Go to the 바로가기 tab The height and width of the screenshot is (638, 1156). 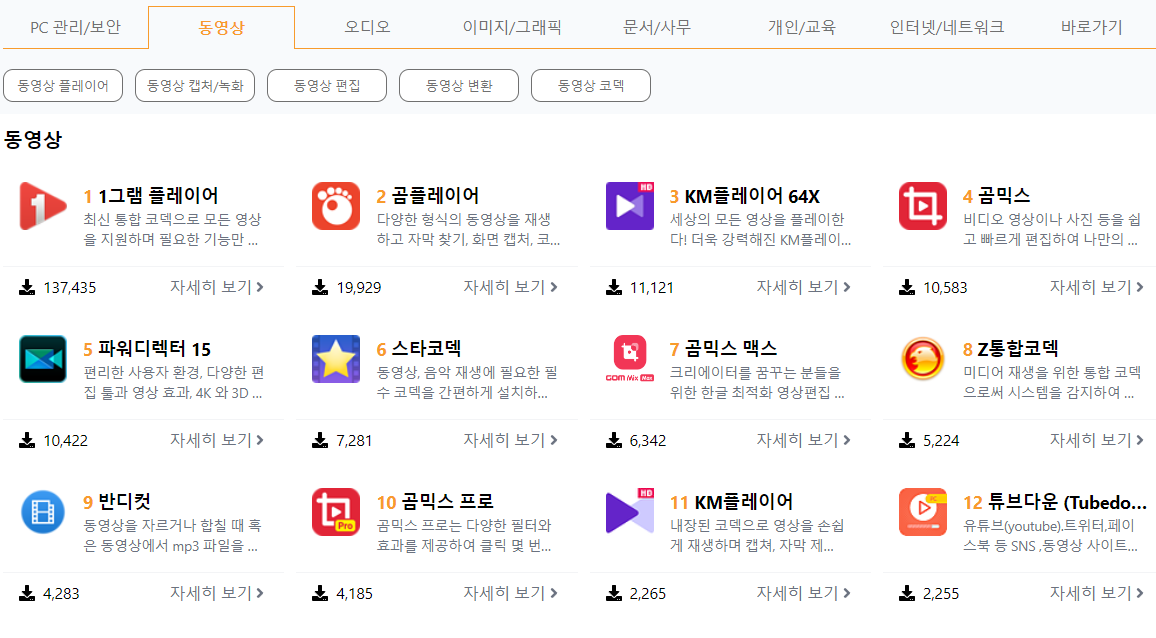pyautogui.click(x=1091, y=27)
